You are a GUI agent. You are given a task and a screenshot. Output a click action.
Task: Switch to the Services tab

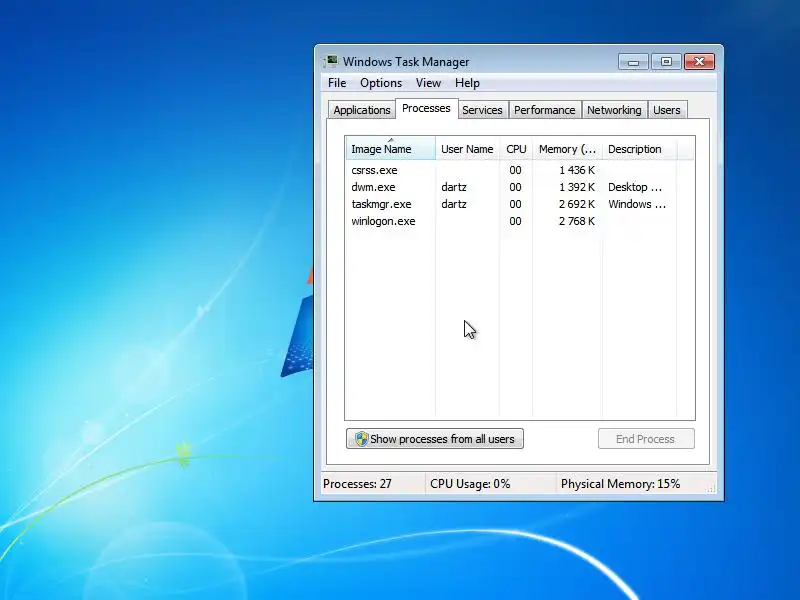pos(482,110)
